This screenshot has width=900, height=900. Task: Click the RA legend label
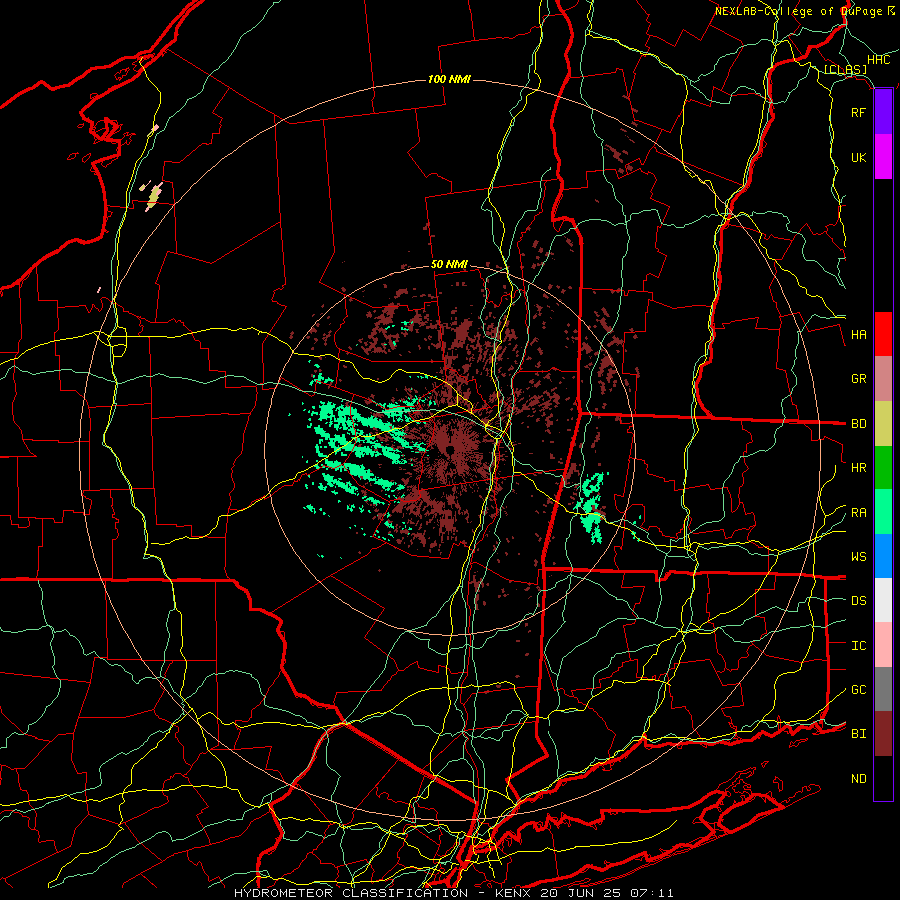858,513
